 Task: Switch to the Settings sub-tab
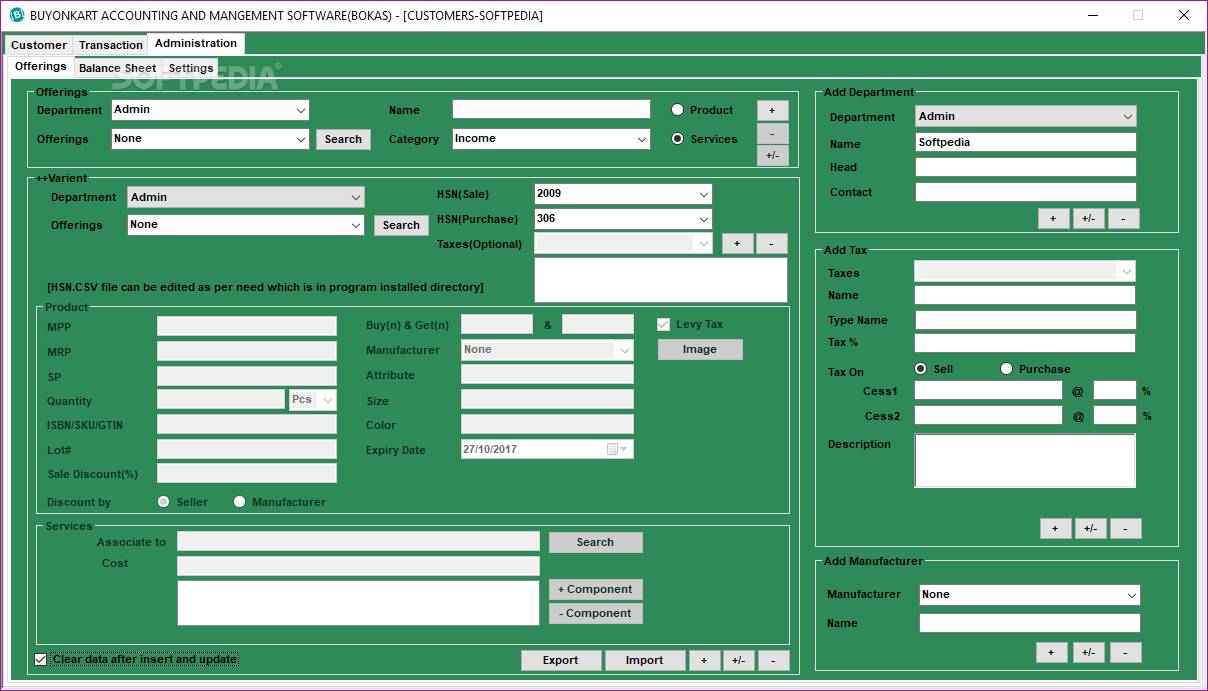191,68
